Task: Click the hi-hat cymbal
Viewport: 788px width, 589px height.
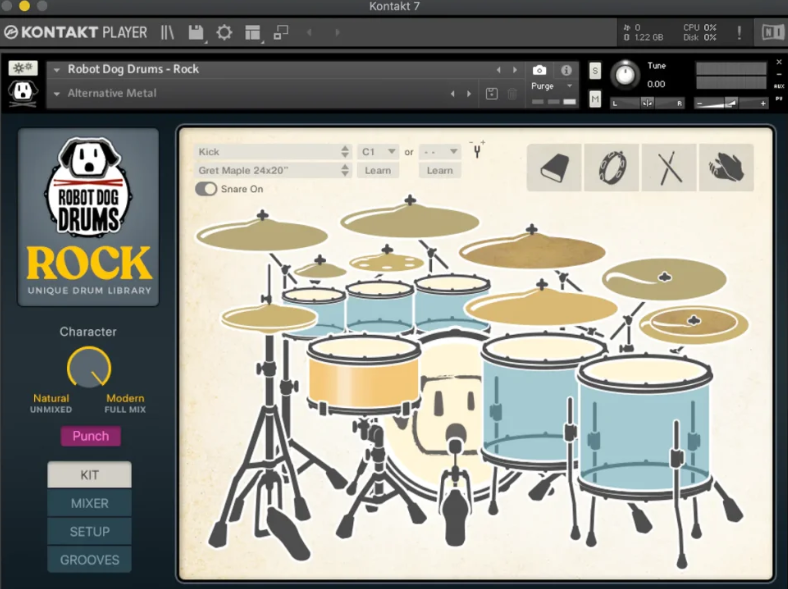Action: [x=269, y=318]
